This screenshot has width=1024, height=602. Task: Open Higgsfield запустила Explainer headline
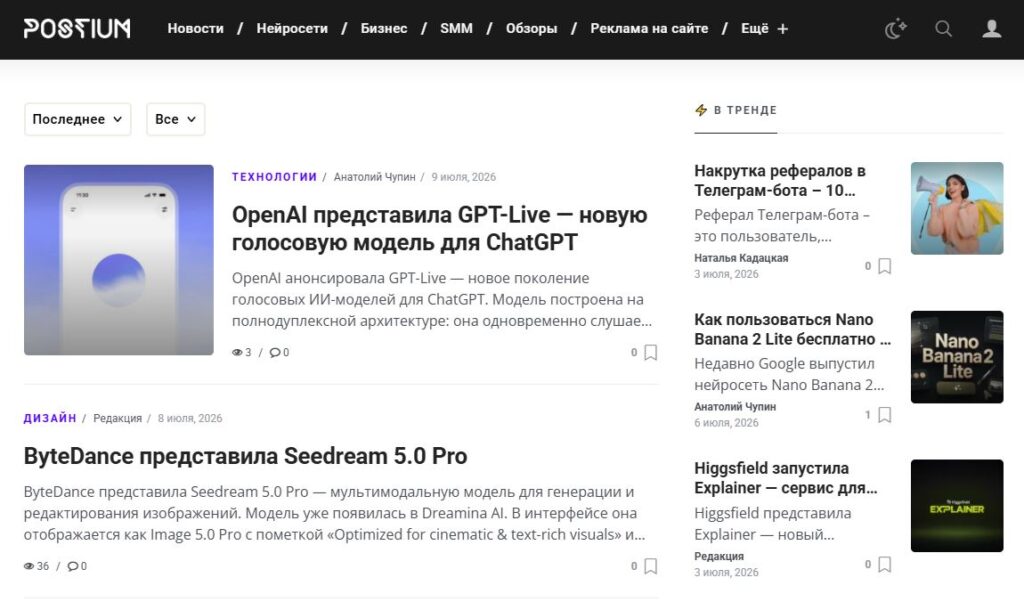point(786,478)
